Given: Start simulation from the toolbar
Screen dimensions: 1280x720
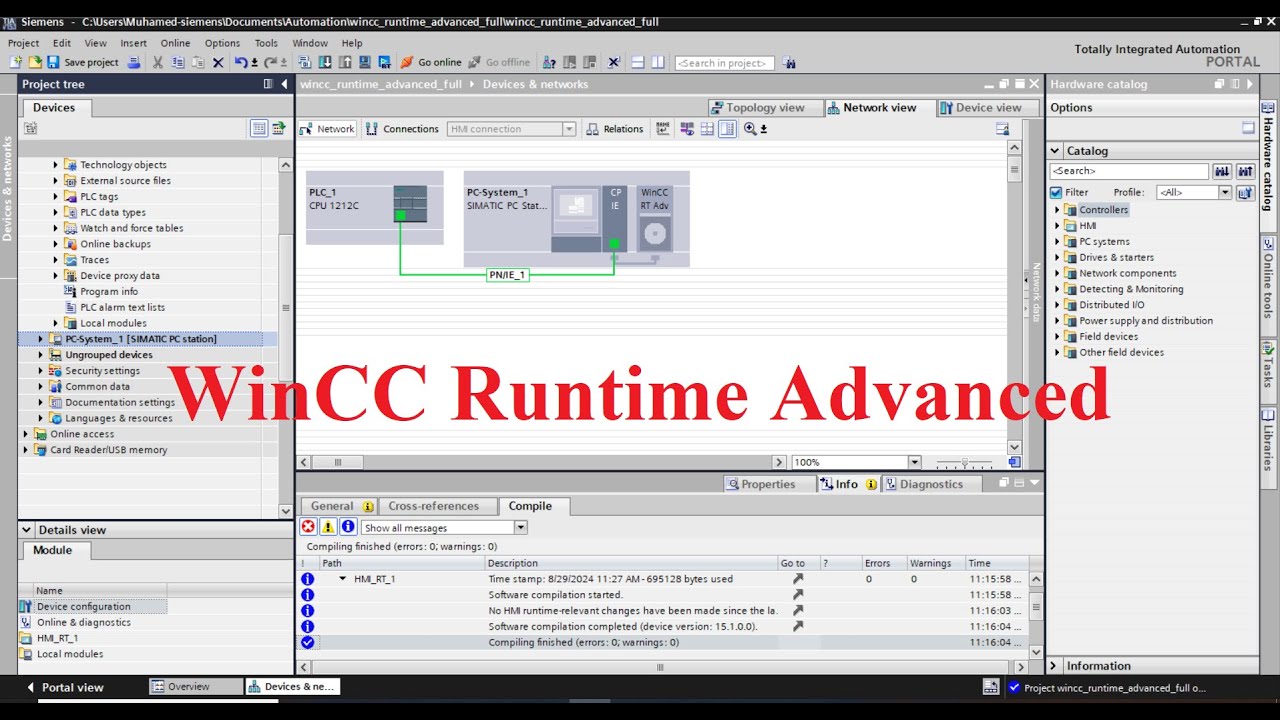Looking at the screenshot, I should 365,62.
